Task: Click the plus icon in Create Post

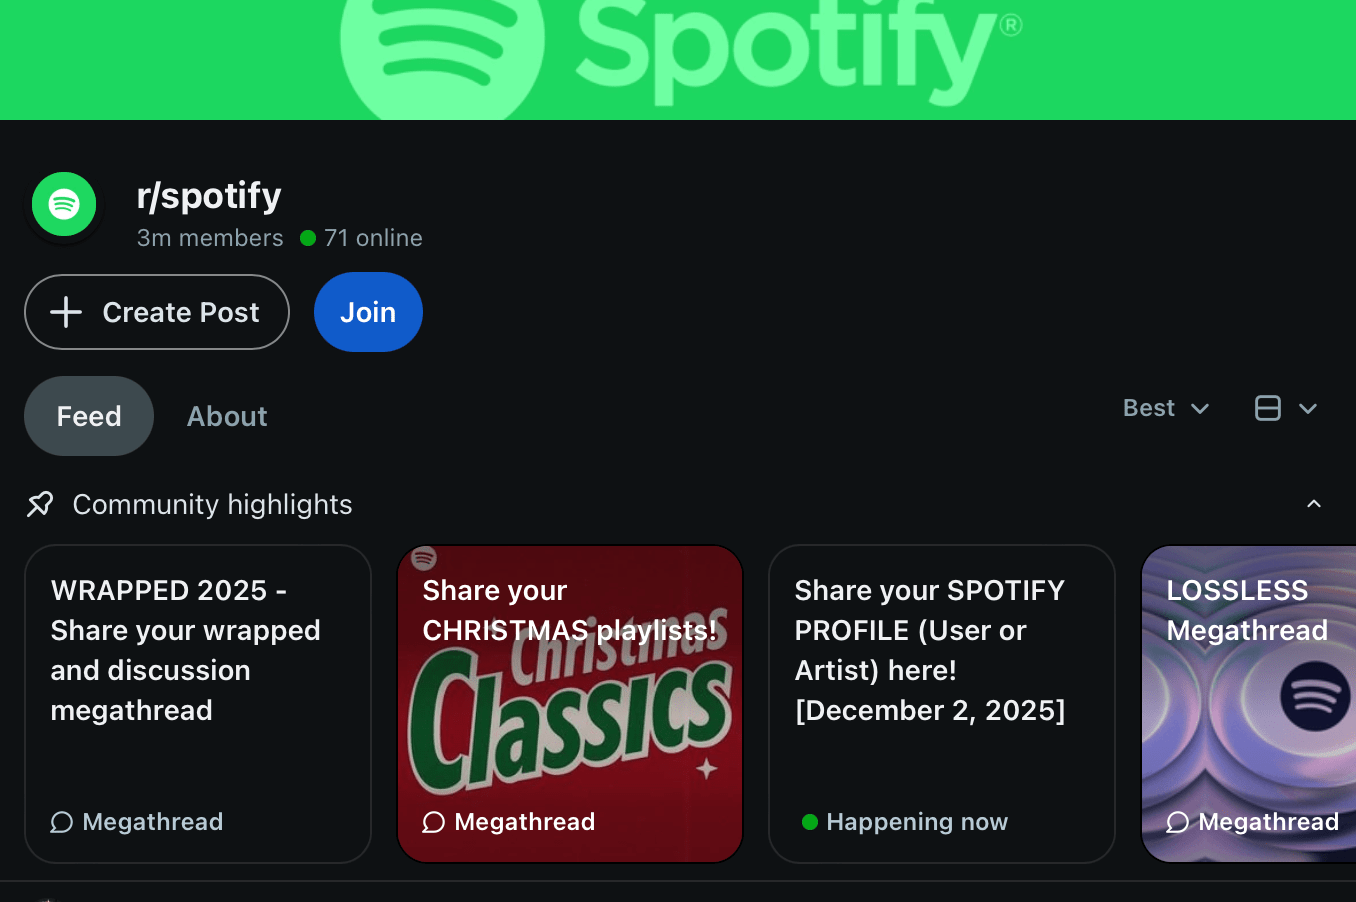Action: (66, 312)
